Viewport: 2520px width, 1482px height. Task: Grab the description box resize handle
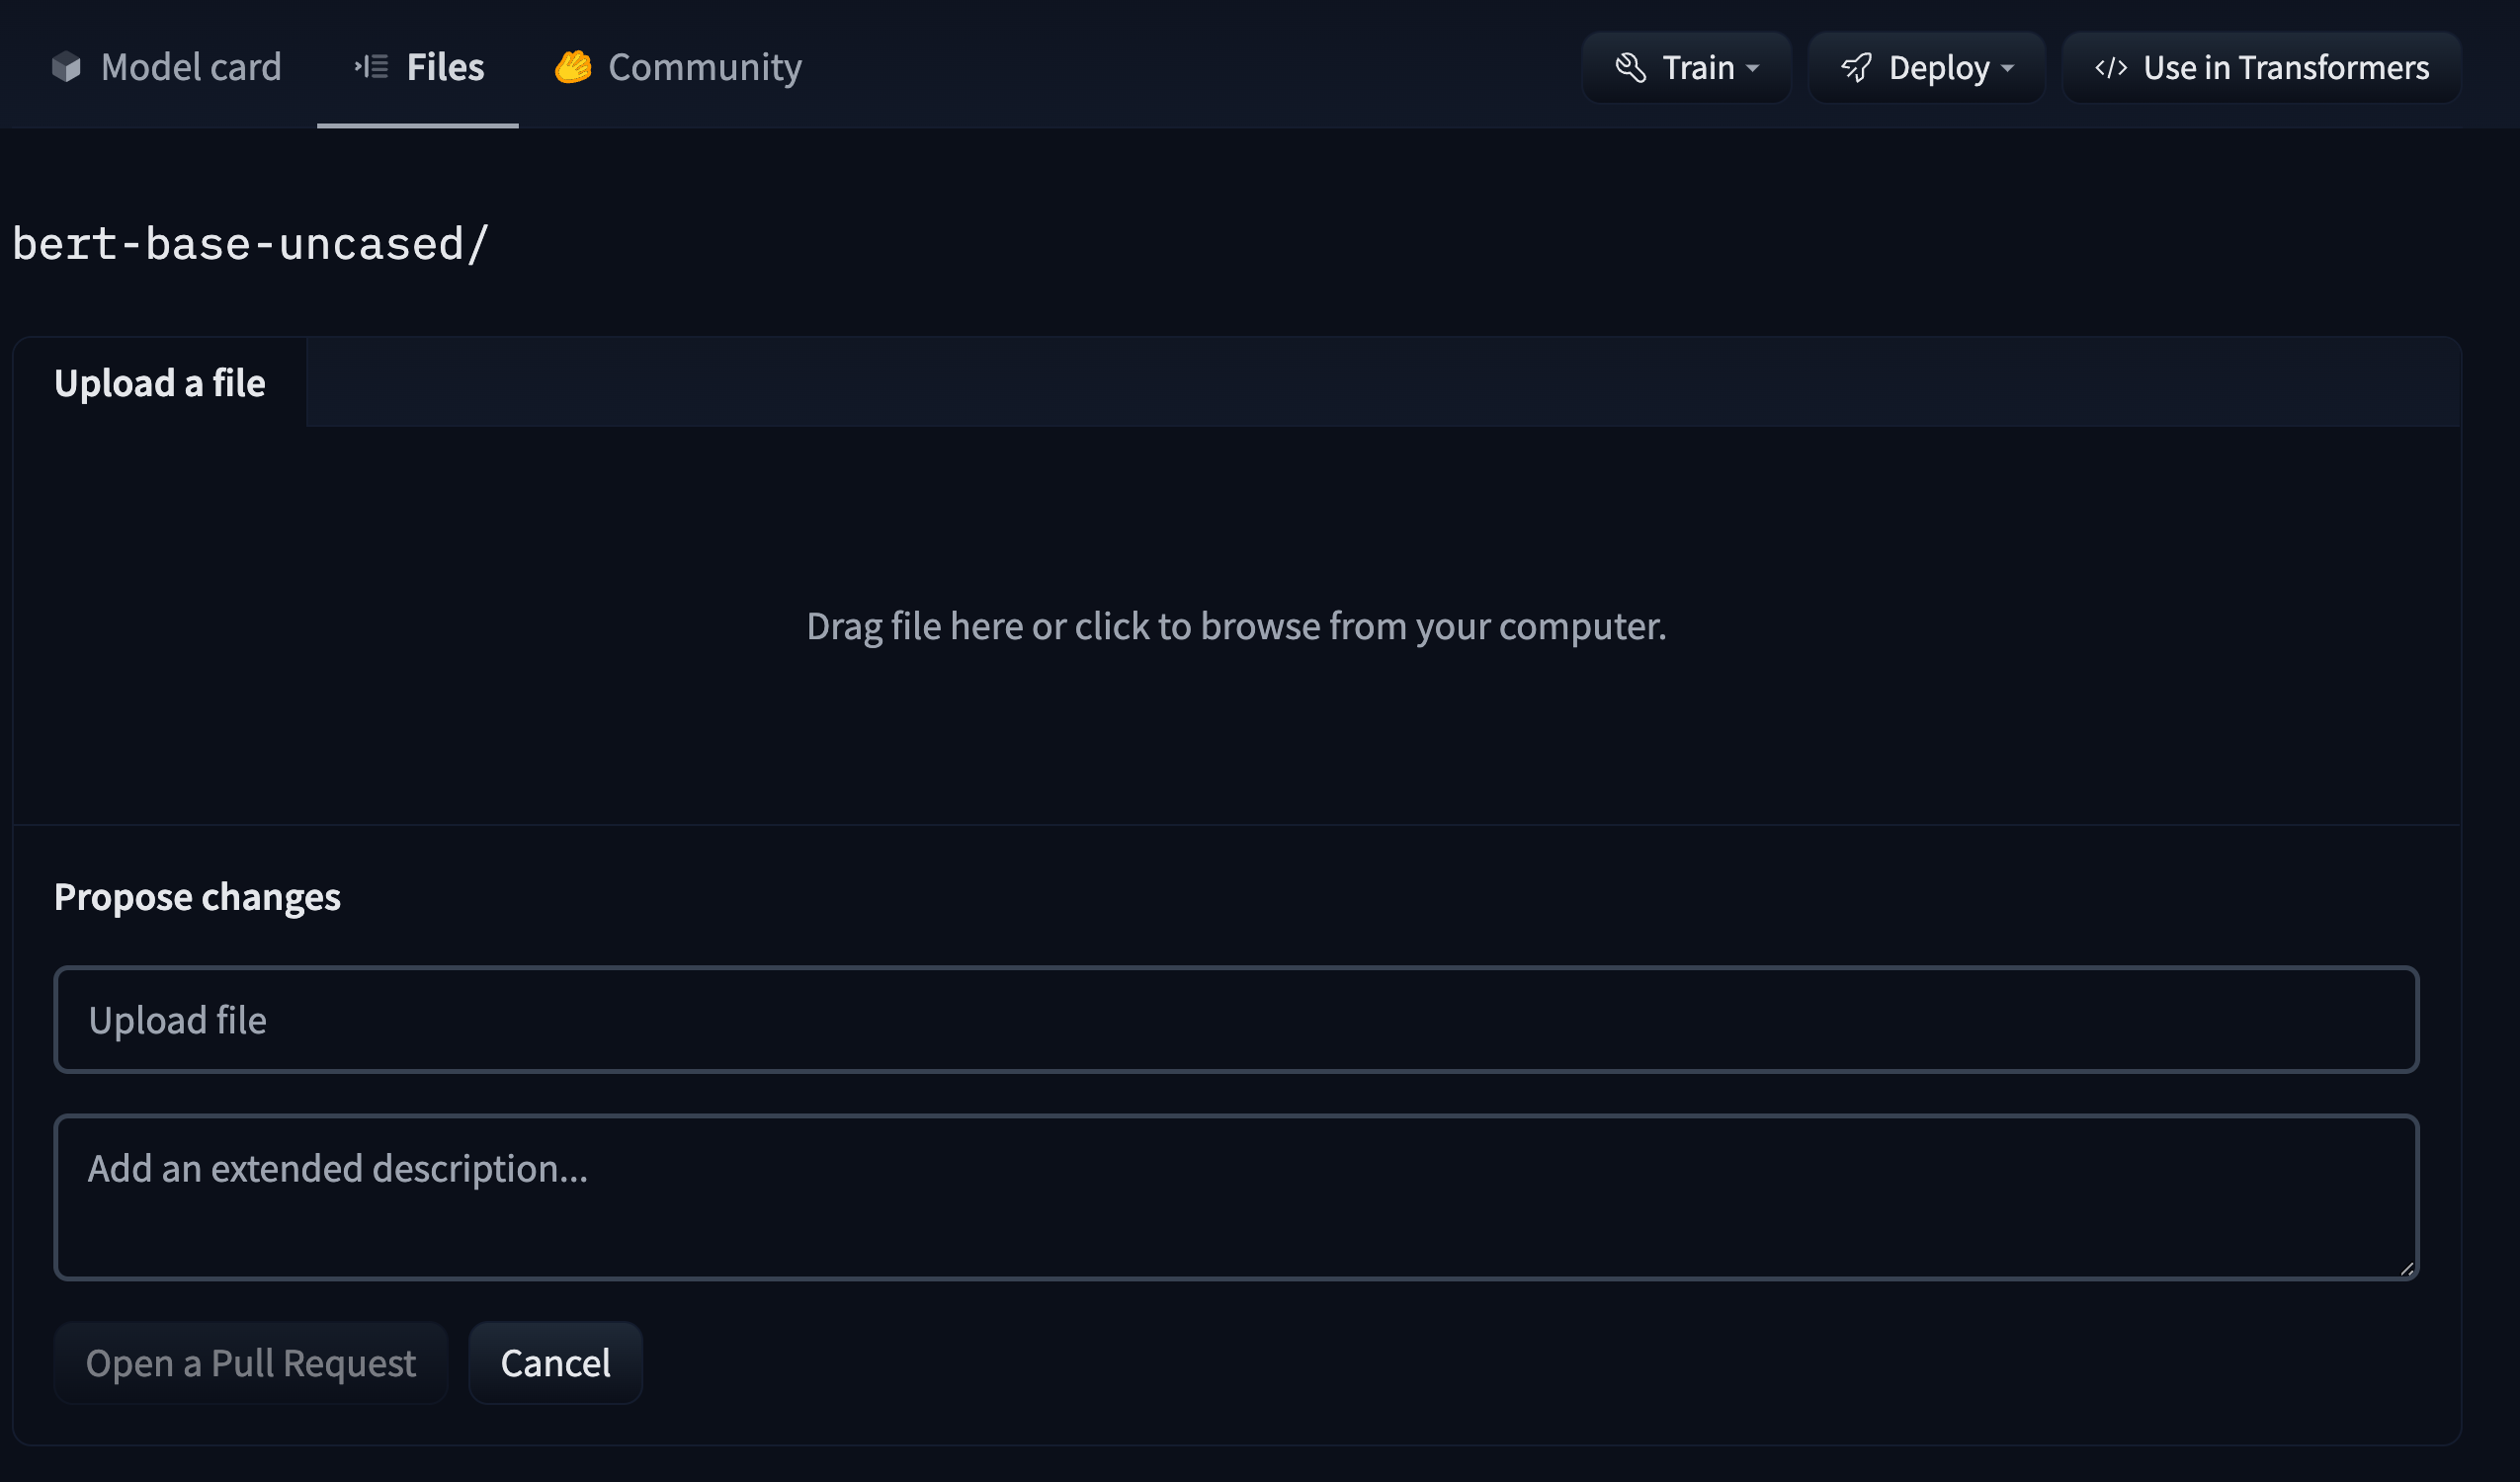(2407, 1269)
